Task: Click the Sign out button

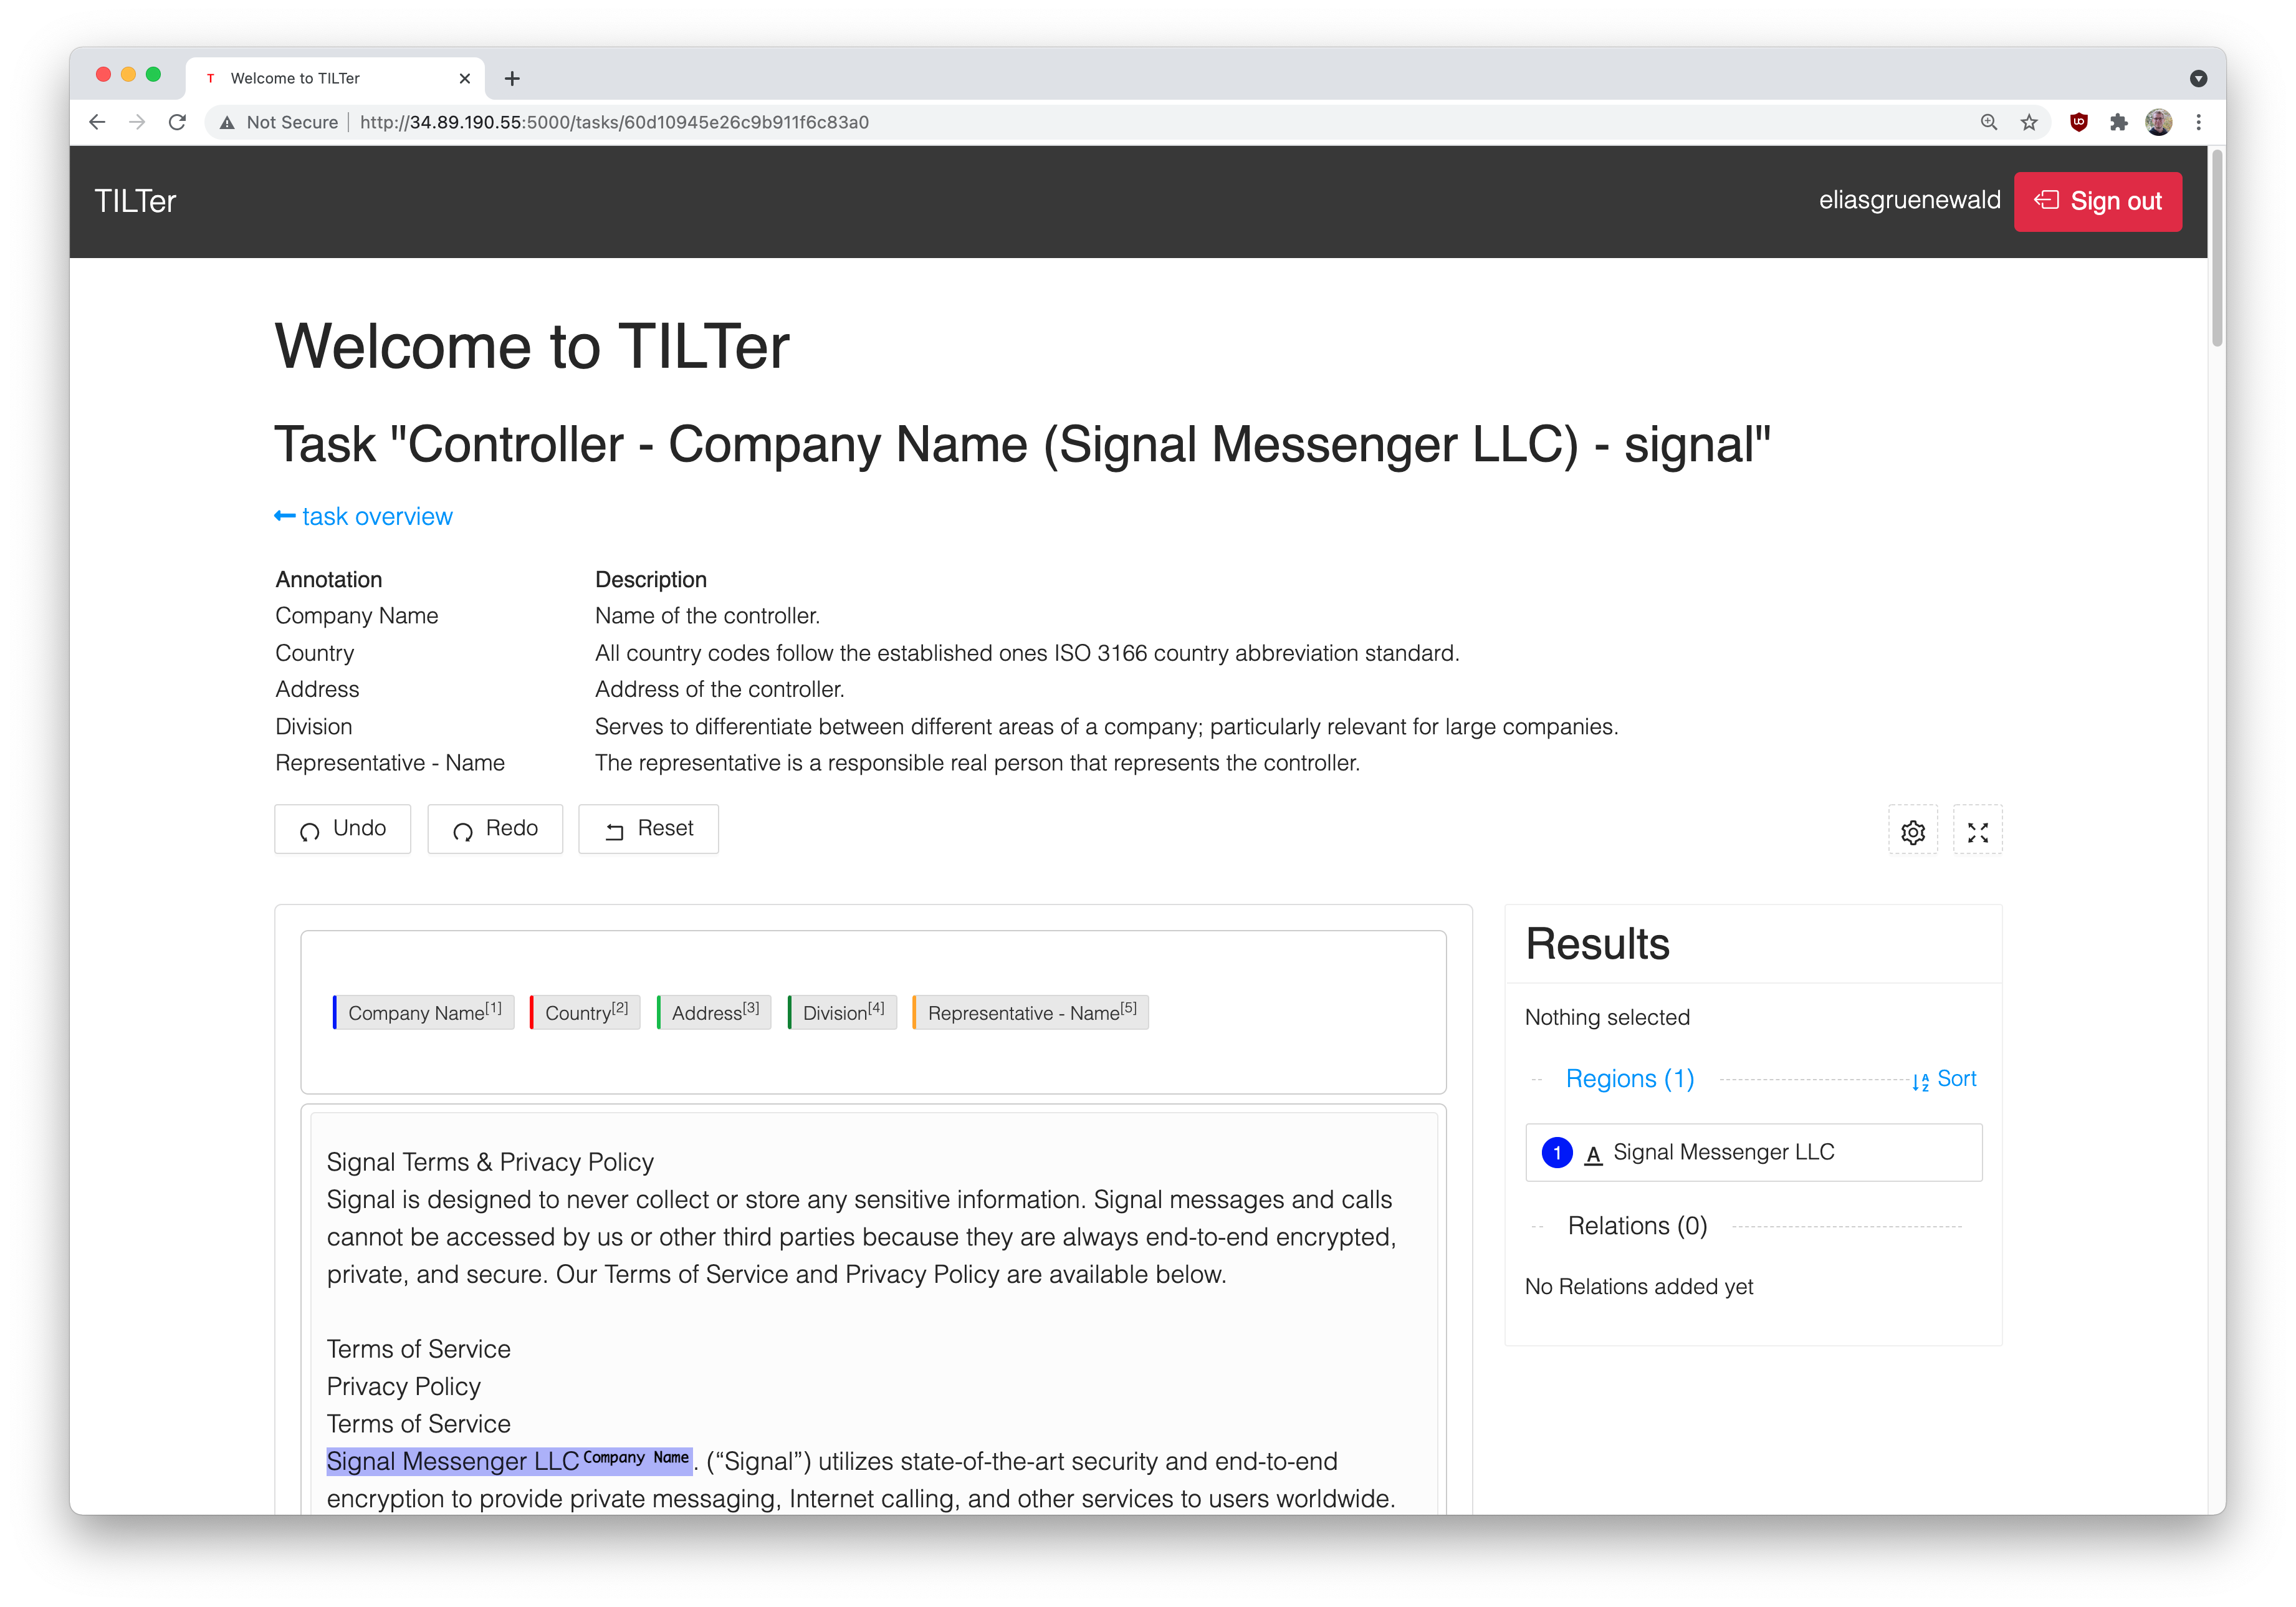Action: pos(2097,201)
